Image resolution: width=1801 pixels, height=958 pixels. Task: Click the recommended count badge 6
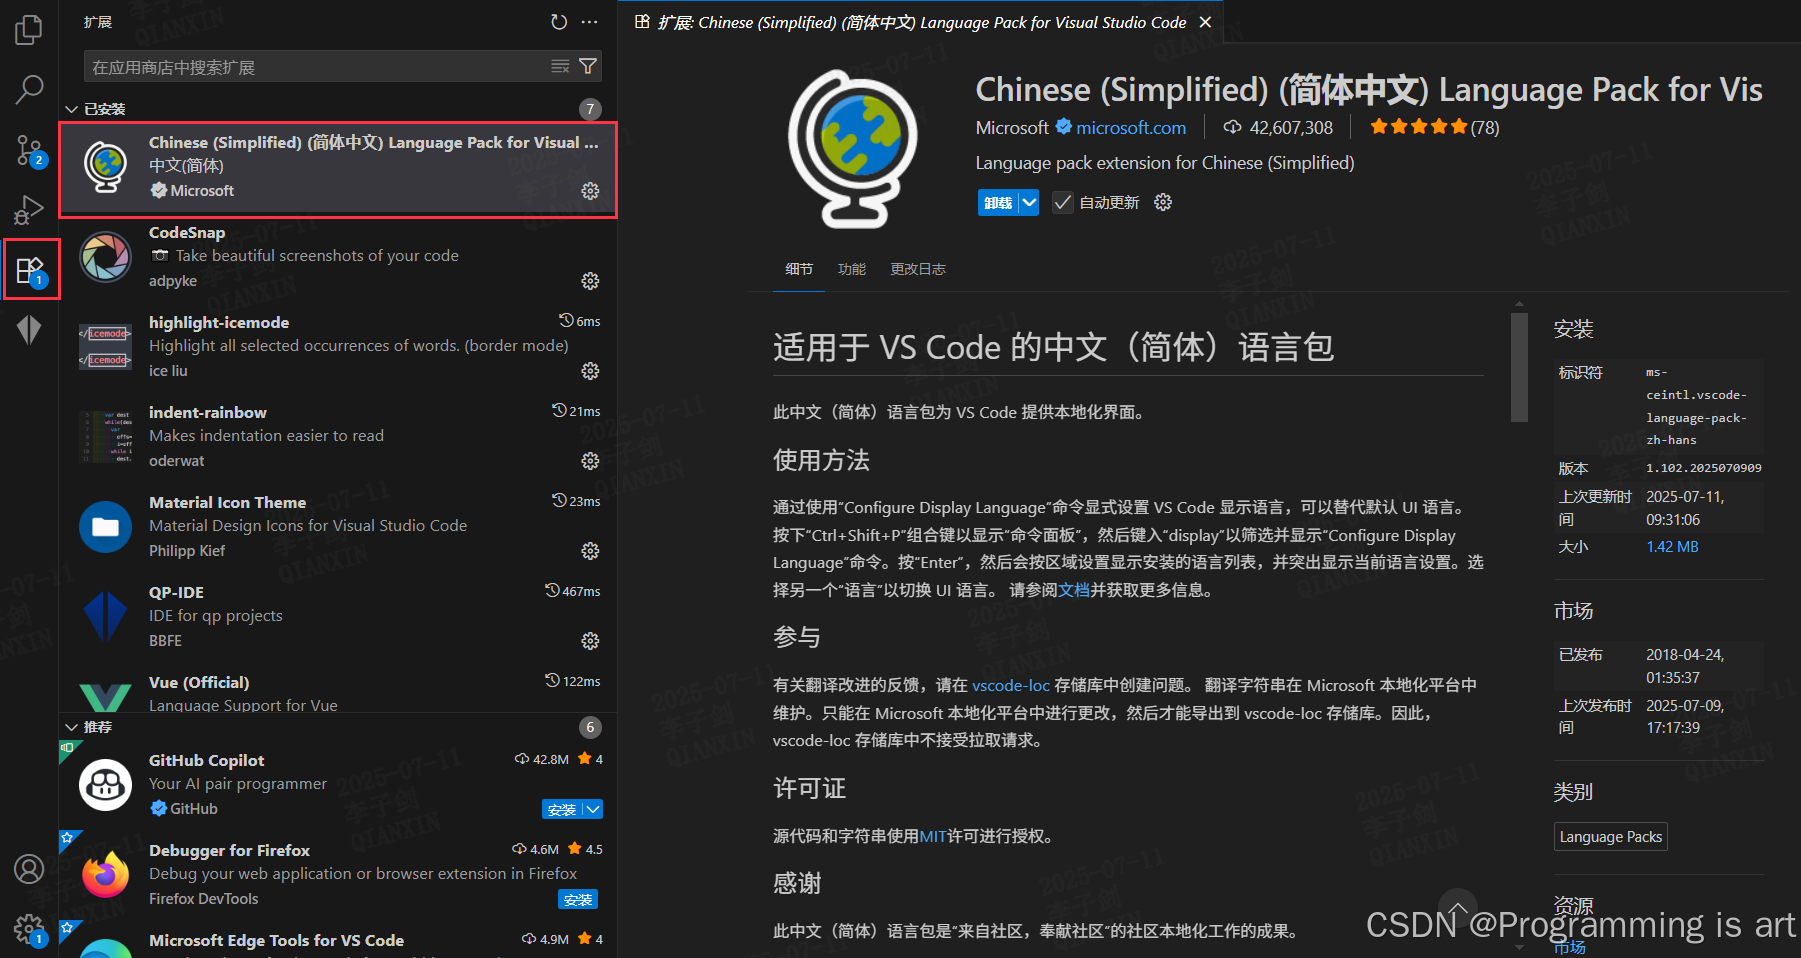click(x=590, y=727)
